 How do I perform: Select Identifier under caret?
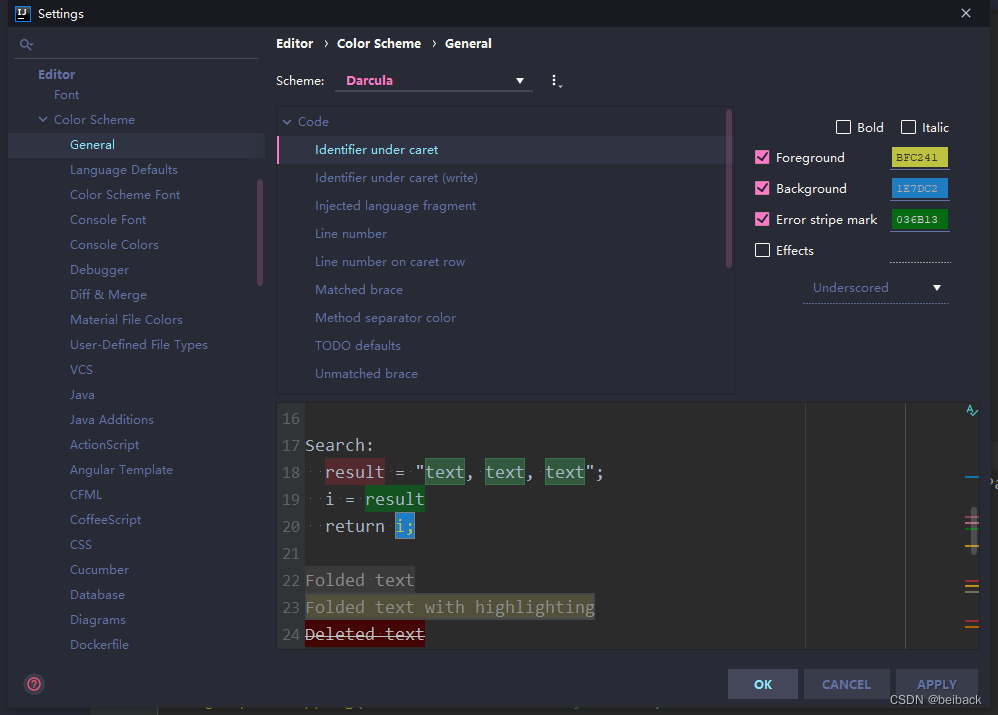pyautogui.click(x=503, y=150)
